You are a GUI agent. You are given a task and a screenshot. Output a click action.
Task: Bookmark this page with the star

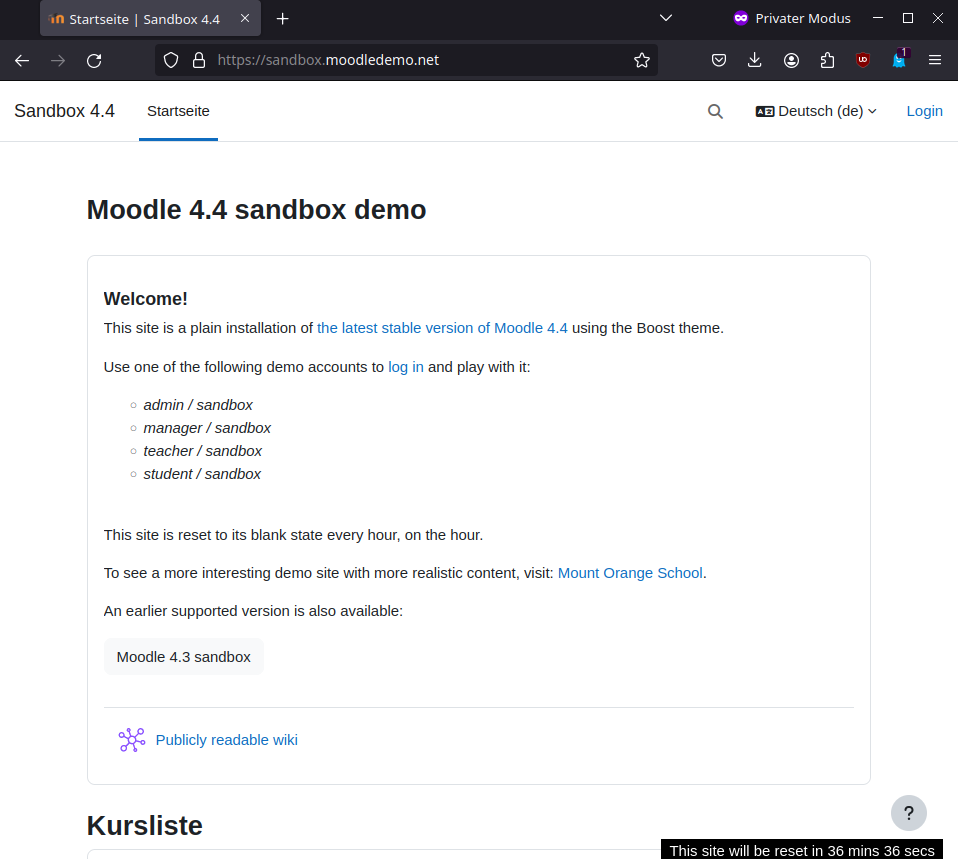(642, 60)
